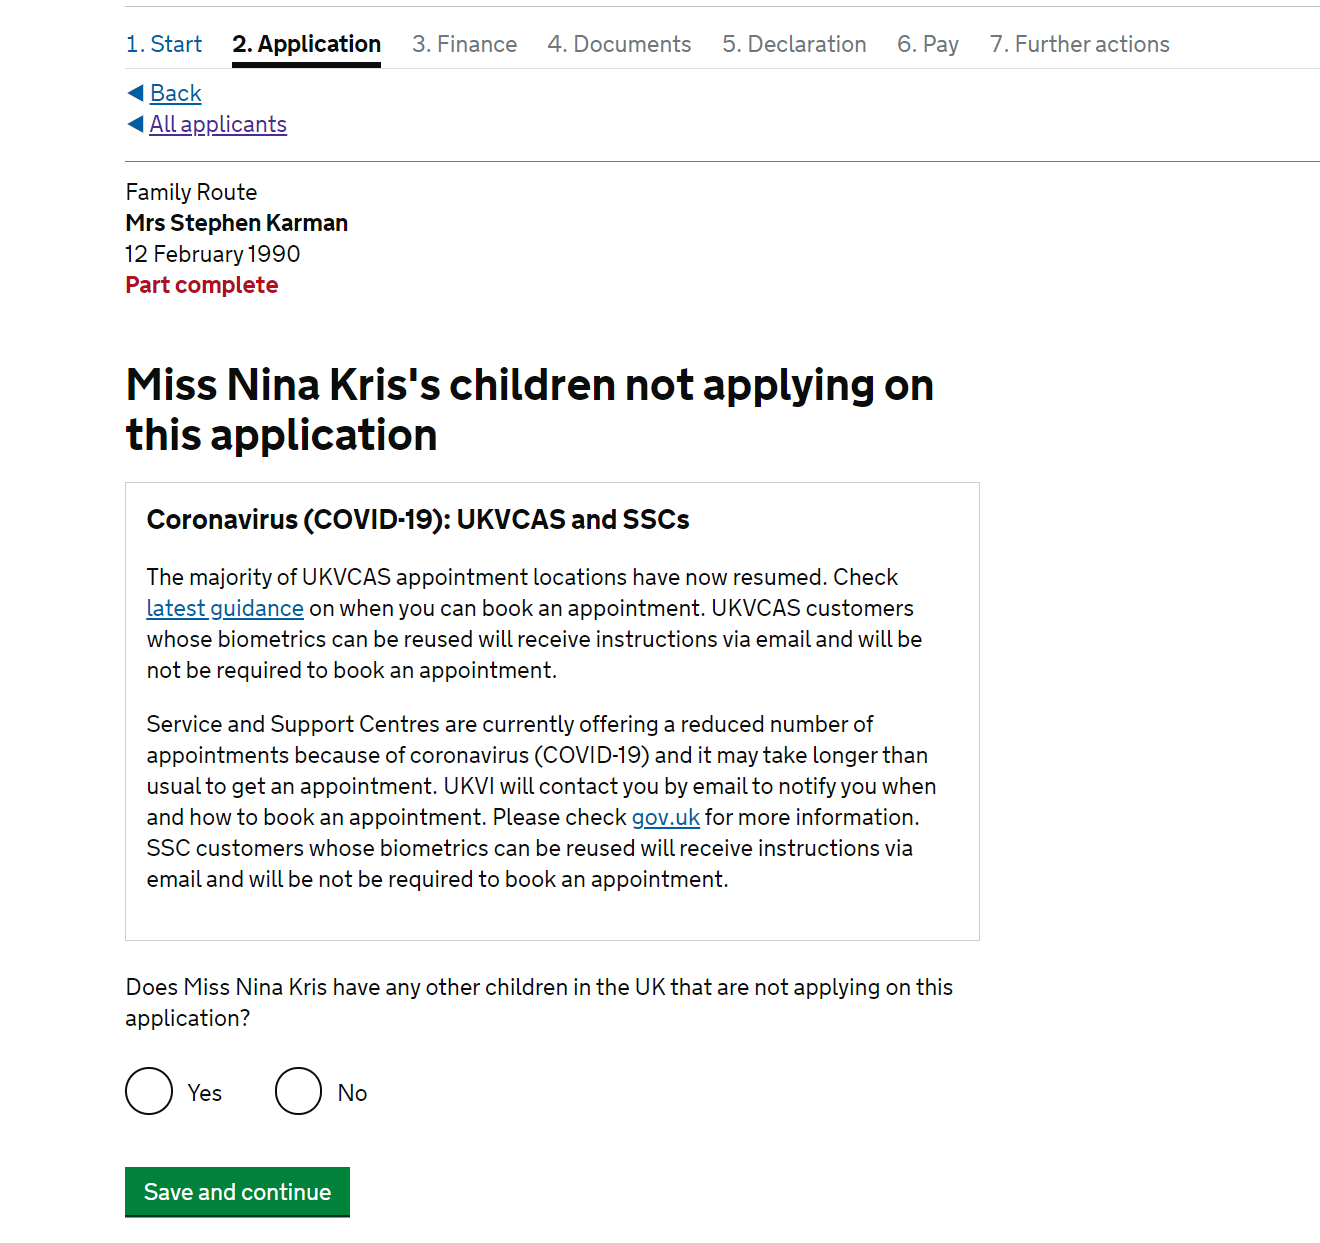Click the Yes label text
This screenshot has width=1320, height=1243.
point(205,1093)
